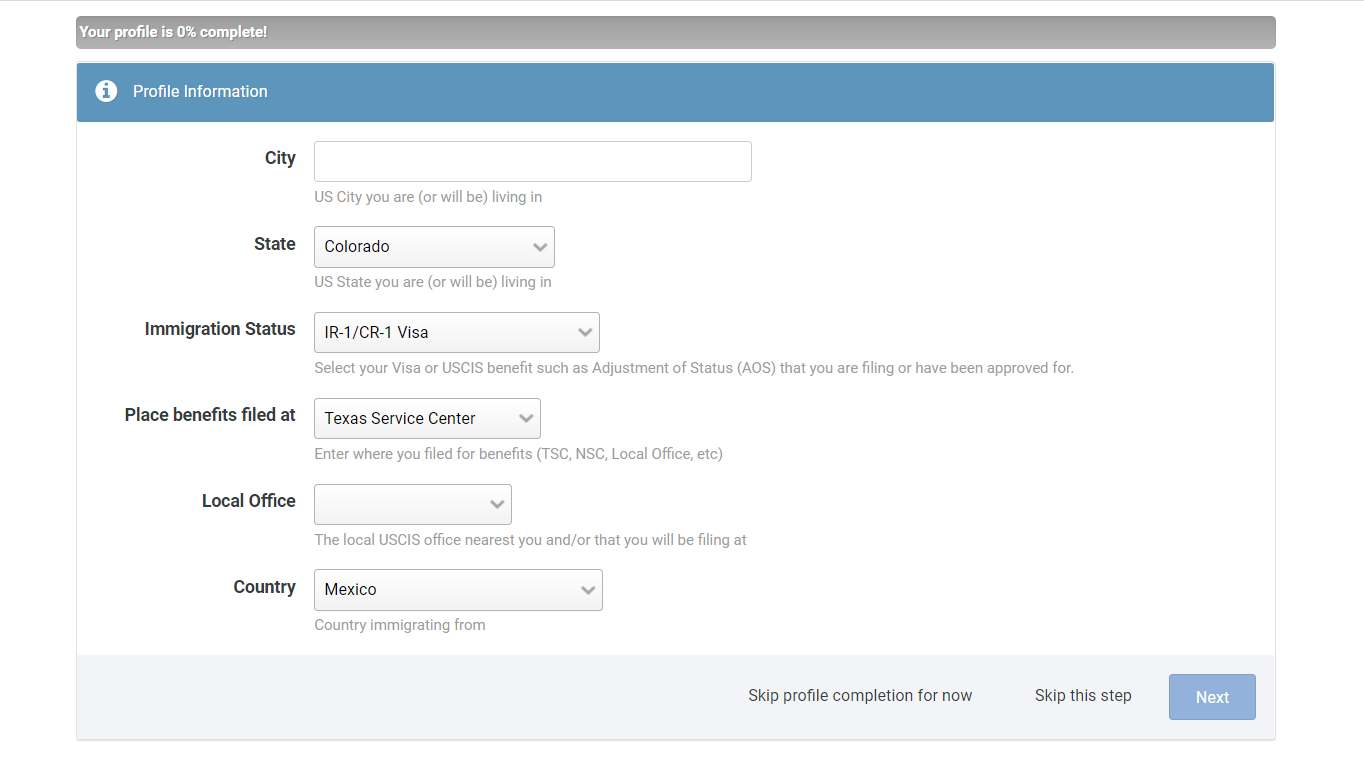Click the 'US City you are' hint text
This screenshot has width=1364, height=768.
coord(428,197)
